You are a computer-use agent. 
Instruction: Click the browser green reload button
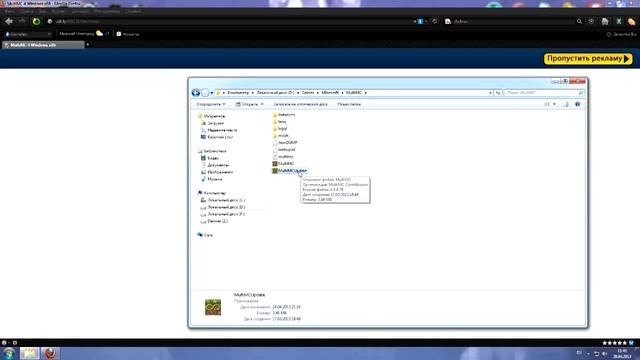pyautogui.click(x=36, y=21)
